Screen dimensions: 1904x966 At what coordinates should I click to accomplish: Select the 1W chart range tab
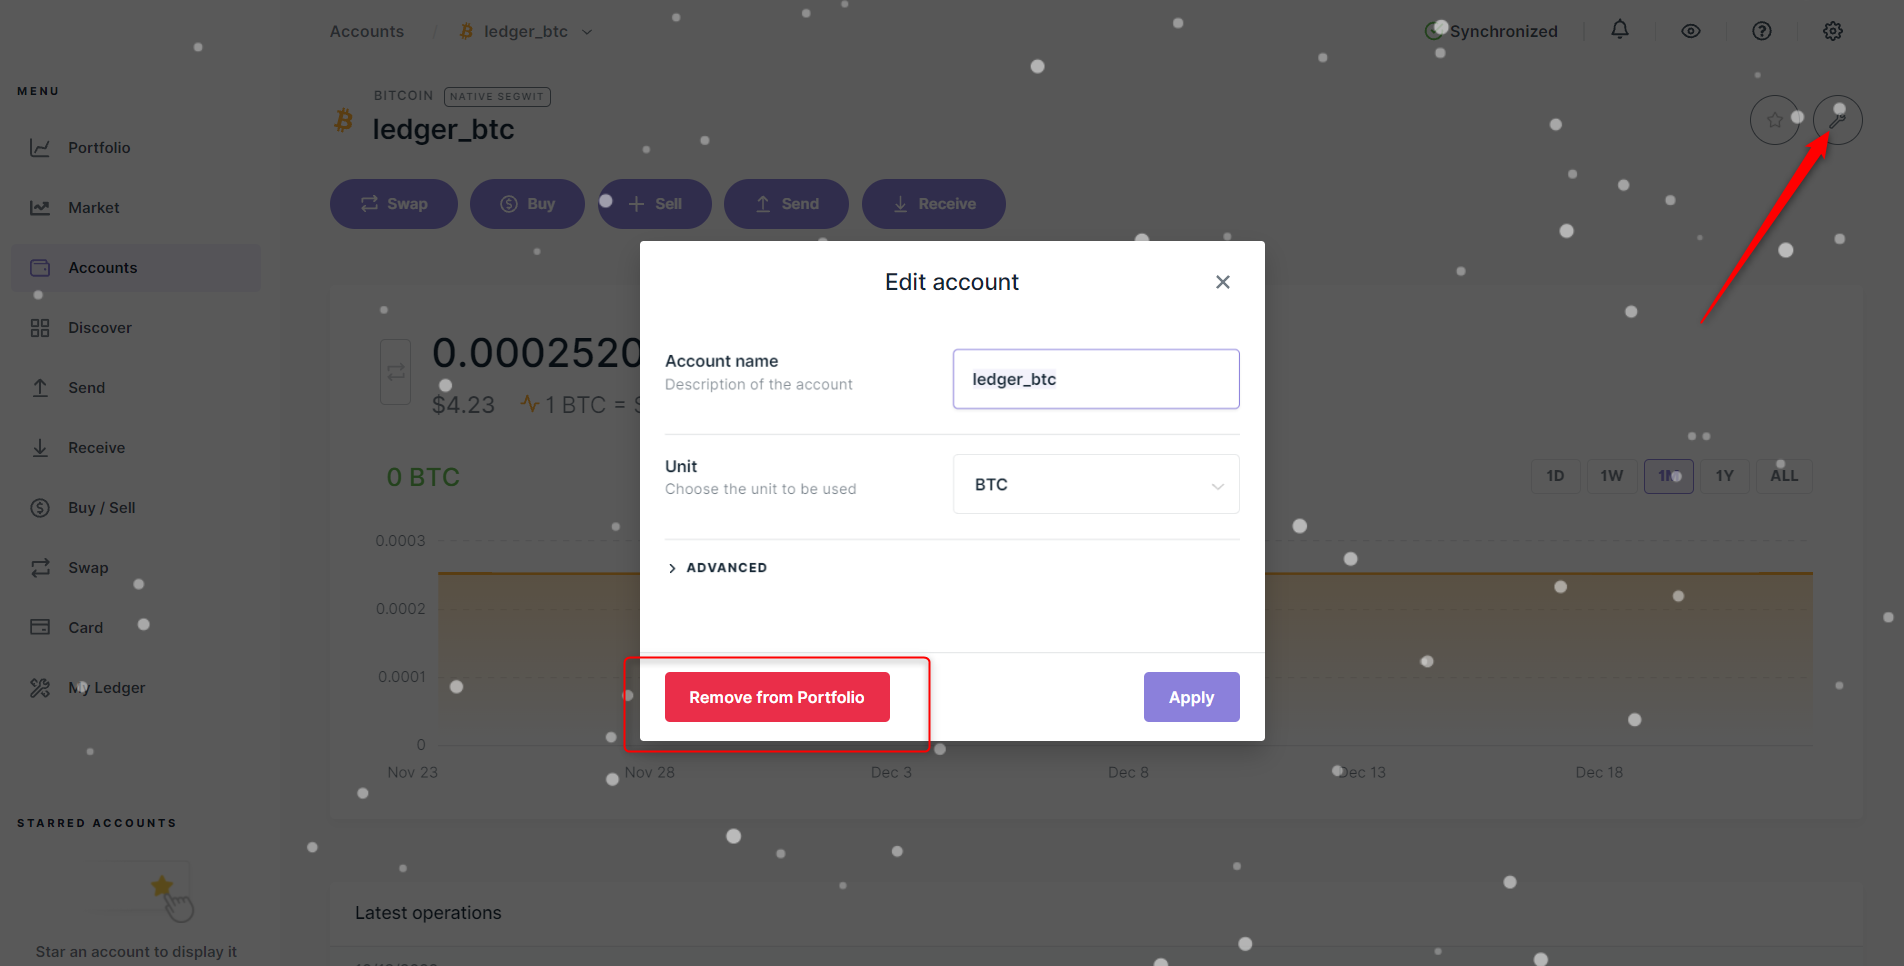[1612, 476]
